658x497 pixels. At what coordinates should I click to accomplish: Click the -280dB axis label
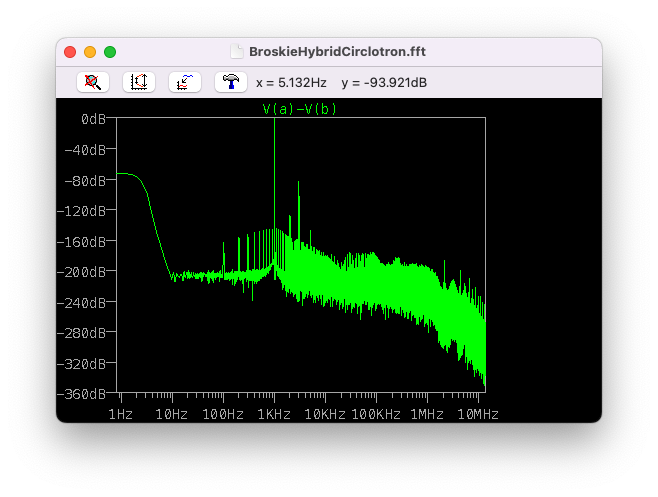tap(81, 333)
